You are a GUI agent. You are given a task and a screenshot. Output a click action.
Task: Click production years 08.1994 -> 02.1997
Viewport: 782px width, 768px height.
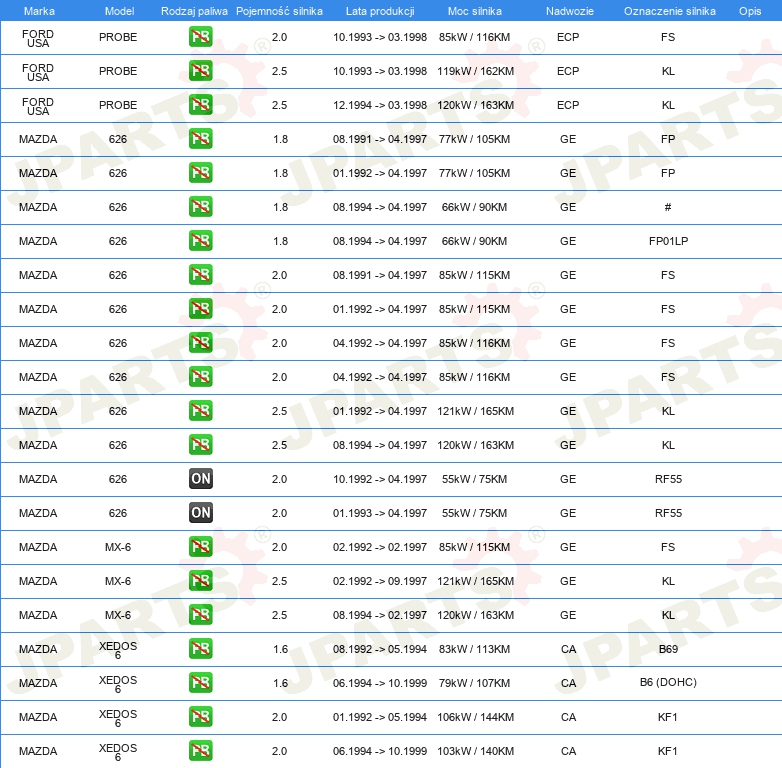(x=380, y=615)
